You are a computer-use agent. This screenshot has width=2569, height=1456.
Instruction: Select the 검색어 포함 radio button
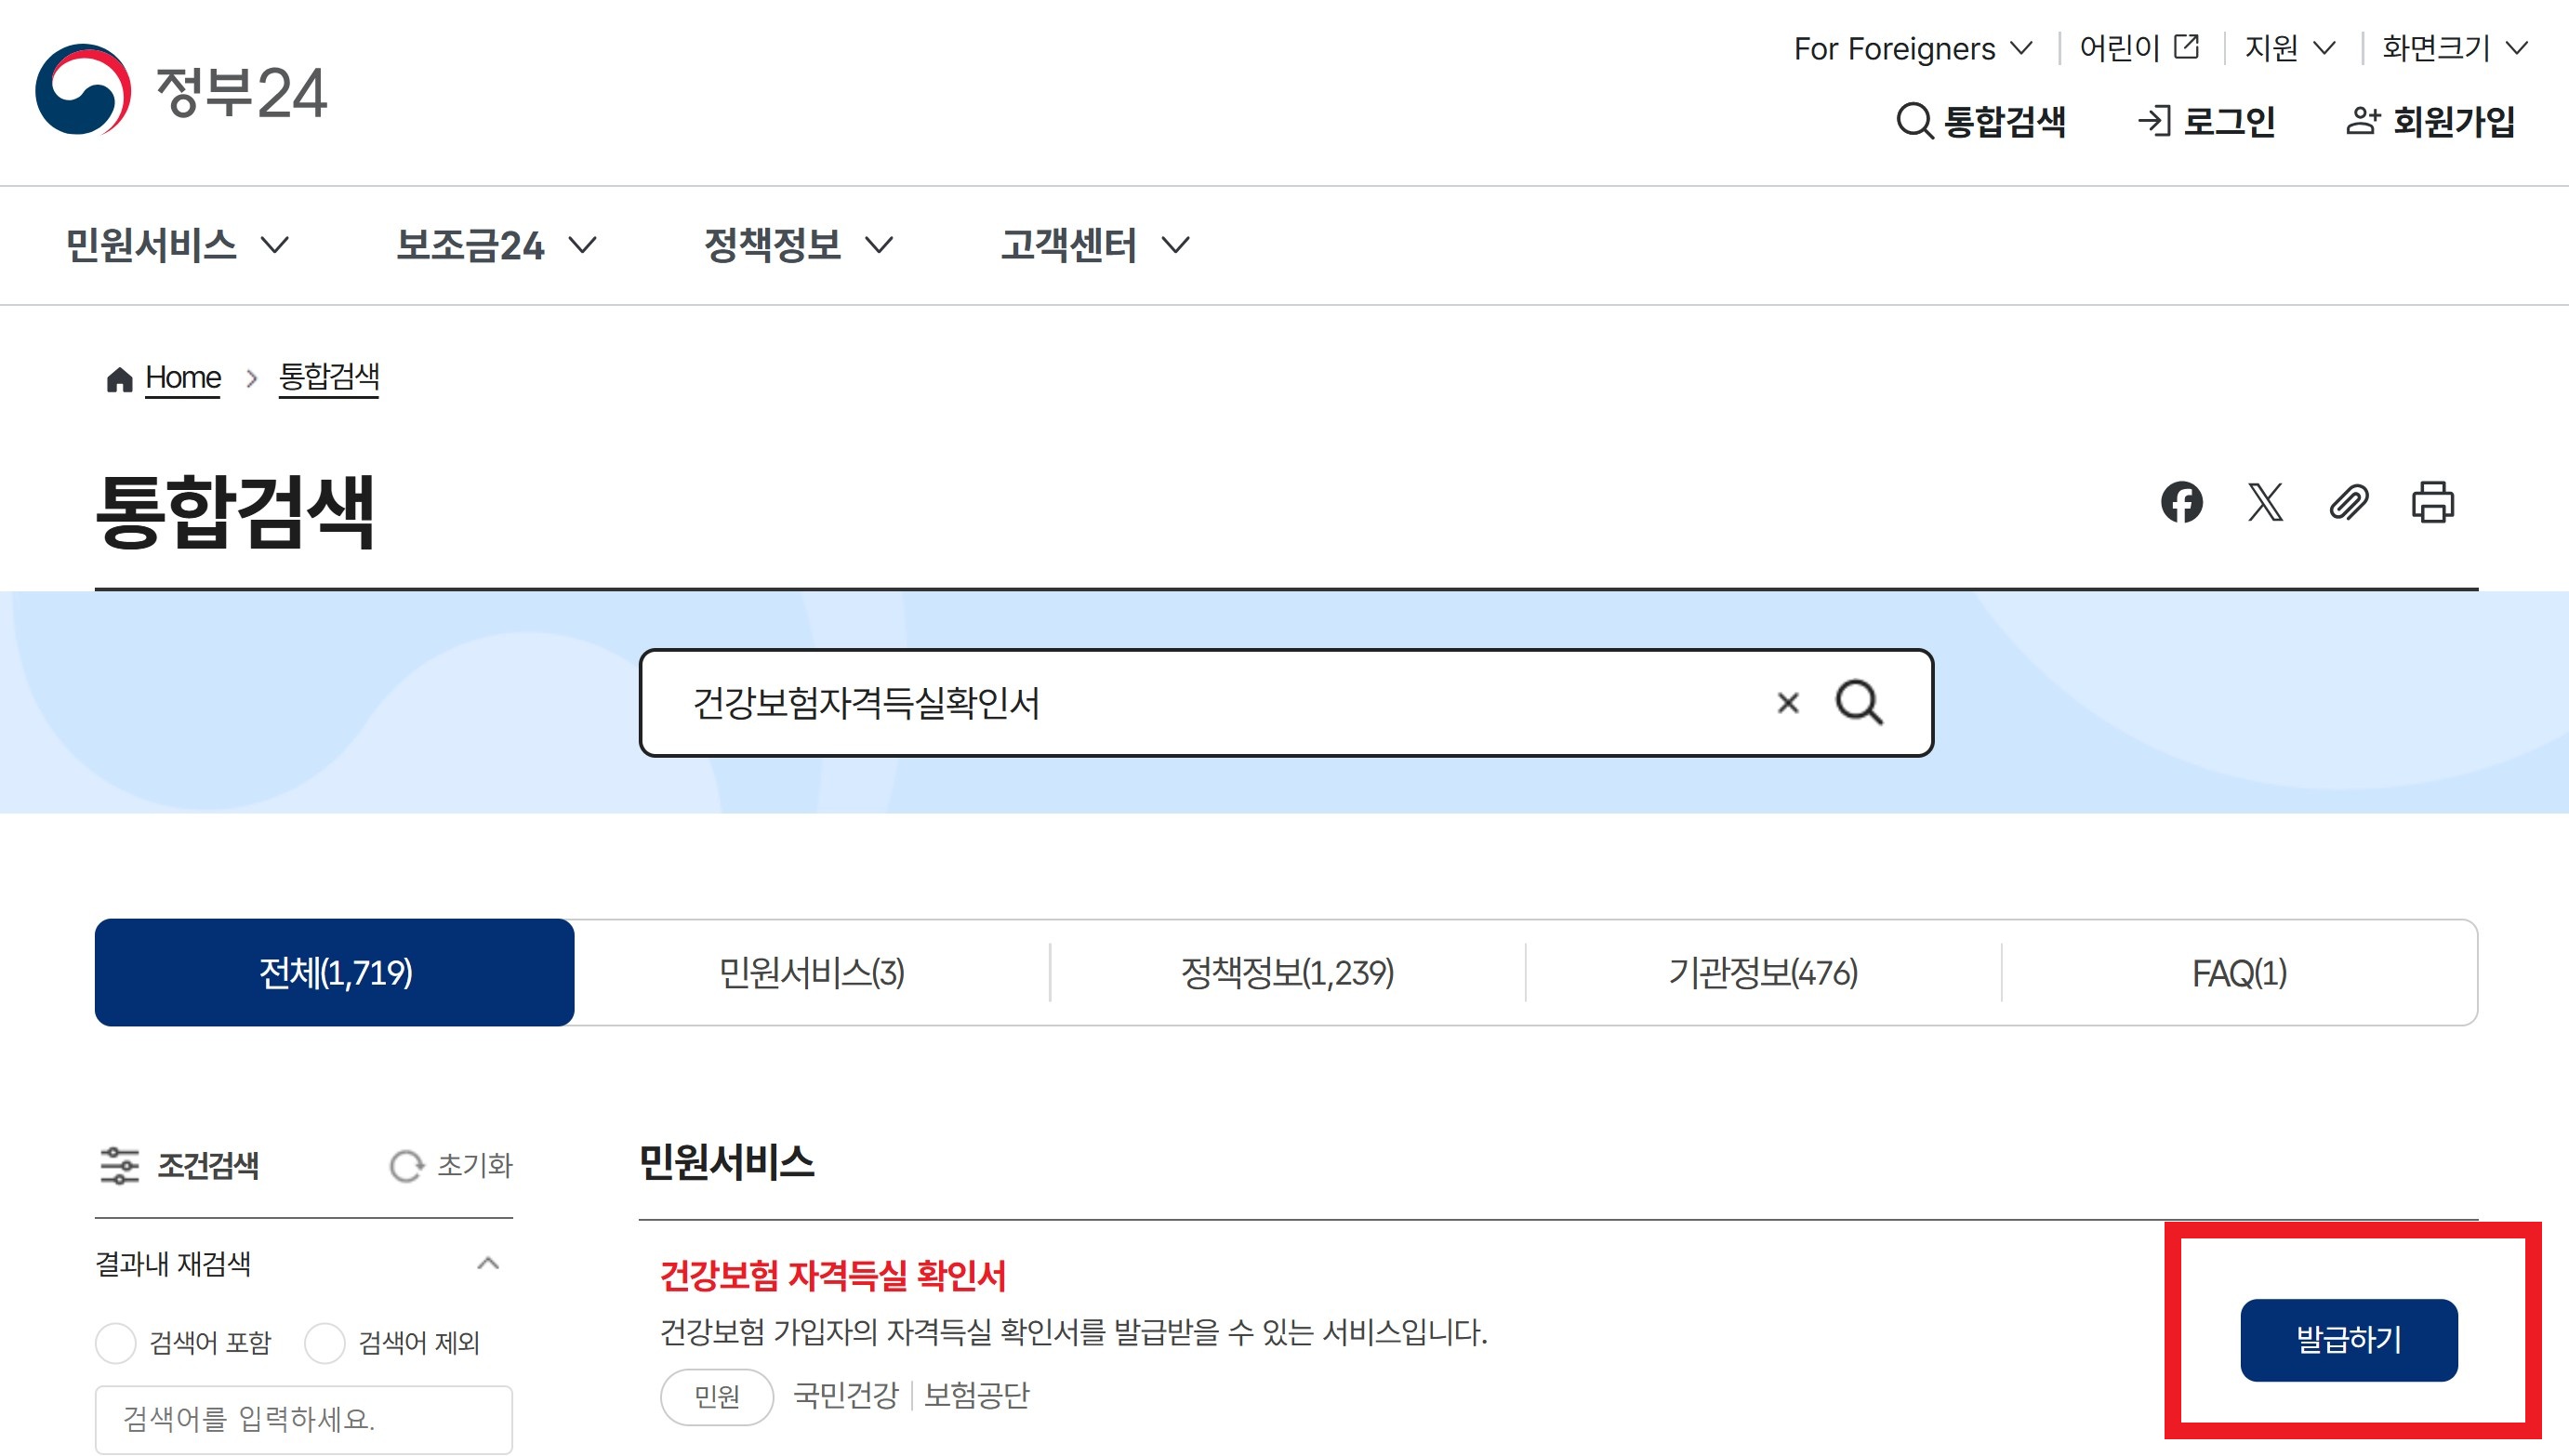coord(115,1344)
